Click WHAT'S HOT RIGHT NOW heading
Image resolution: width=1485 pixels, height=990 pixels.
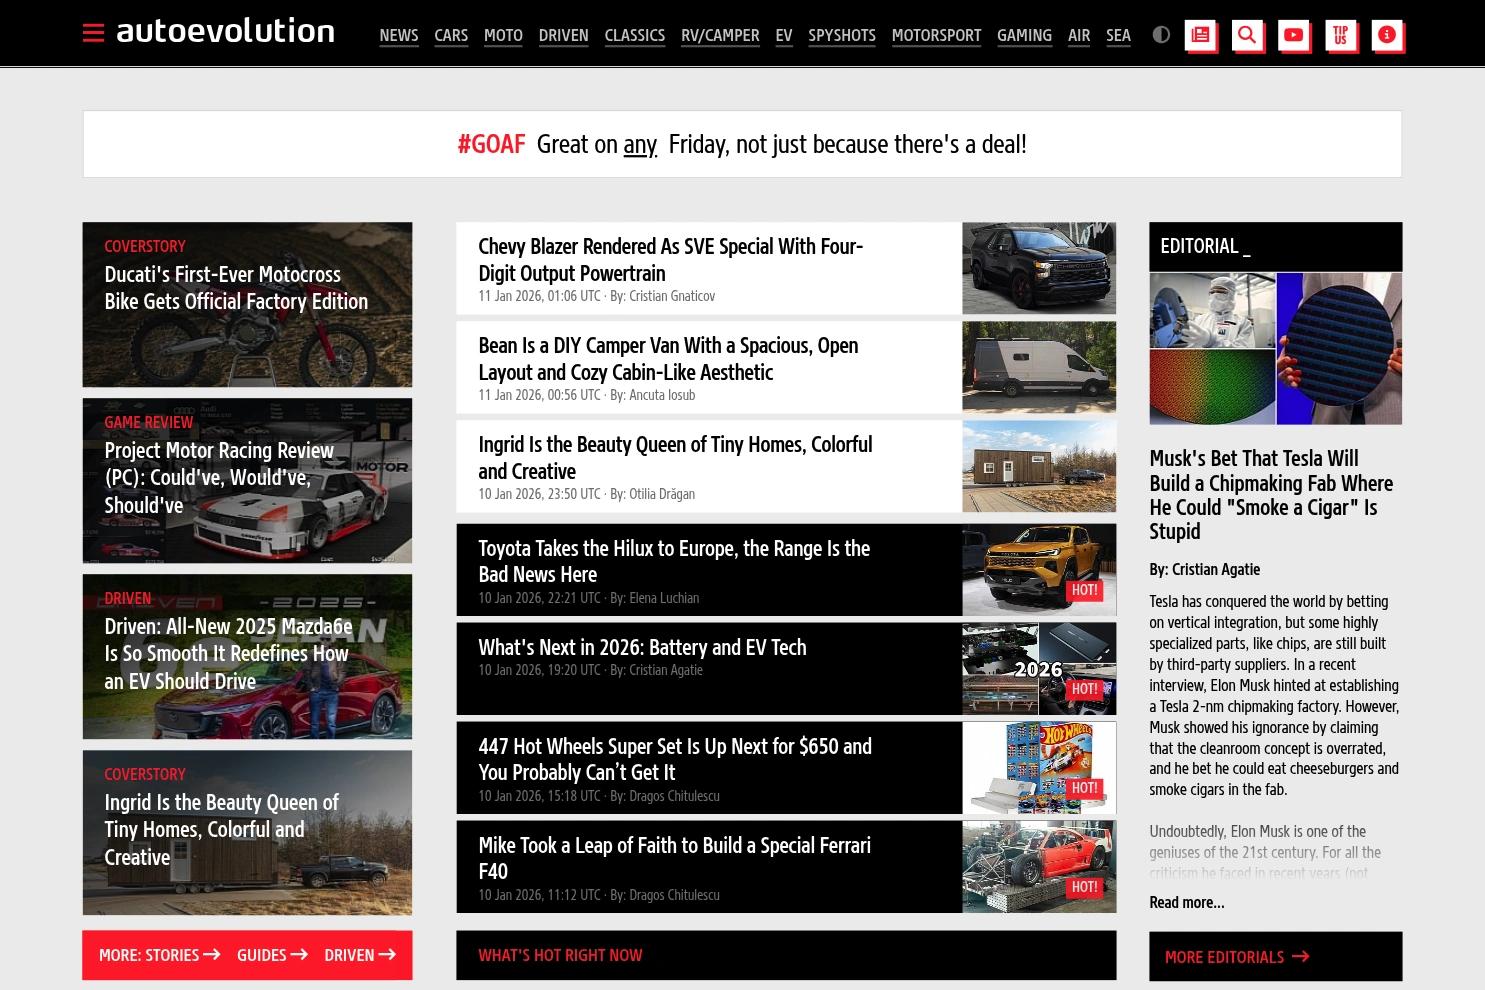pyautogui.click(x=560, y=955)
